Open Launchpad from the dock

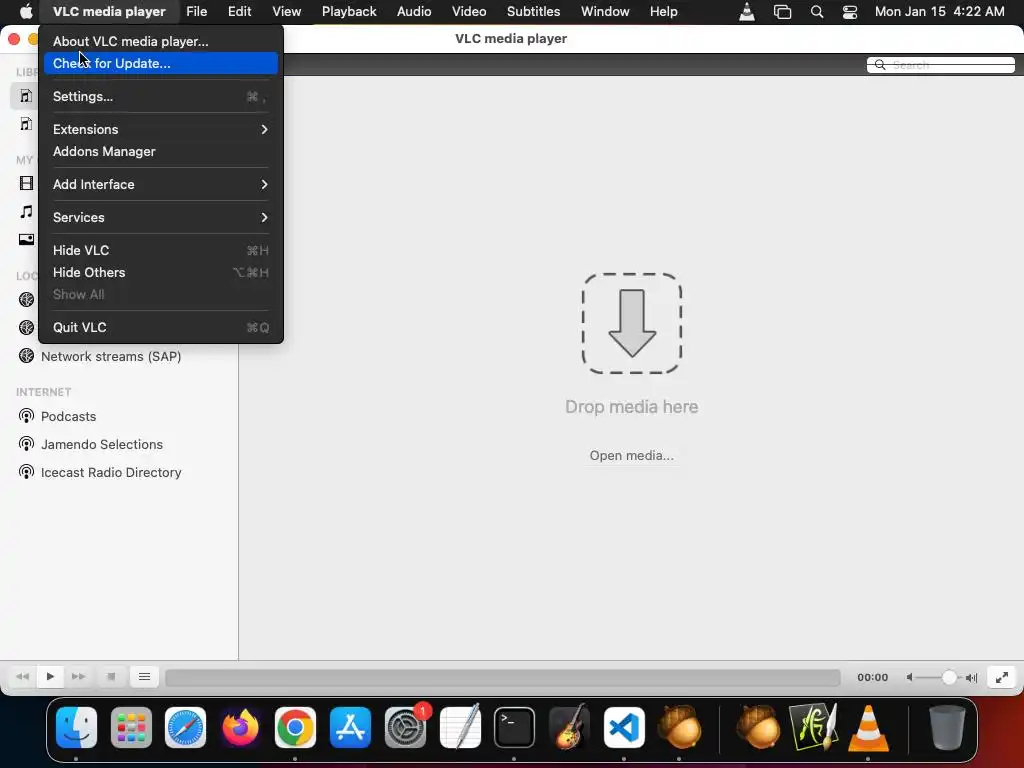[x=131, y=727]
